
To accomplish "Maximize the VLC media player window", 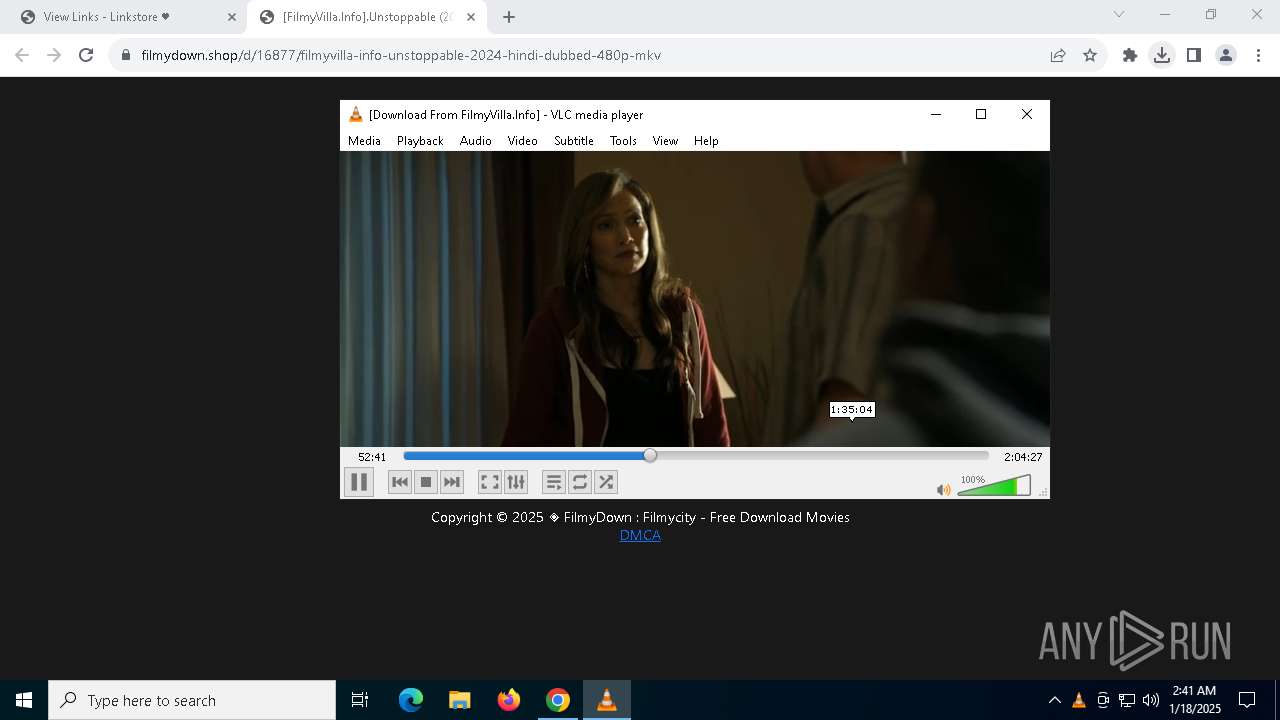I will [981, 114].
